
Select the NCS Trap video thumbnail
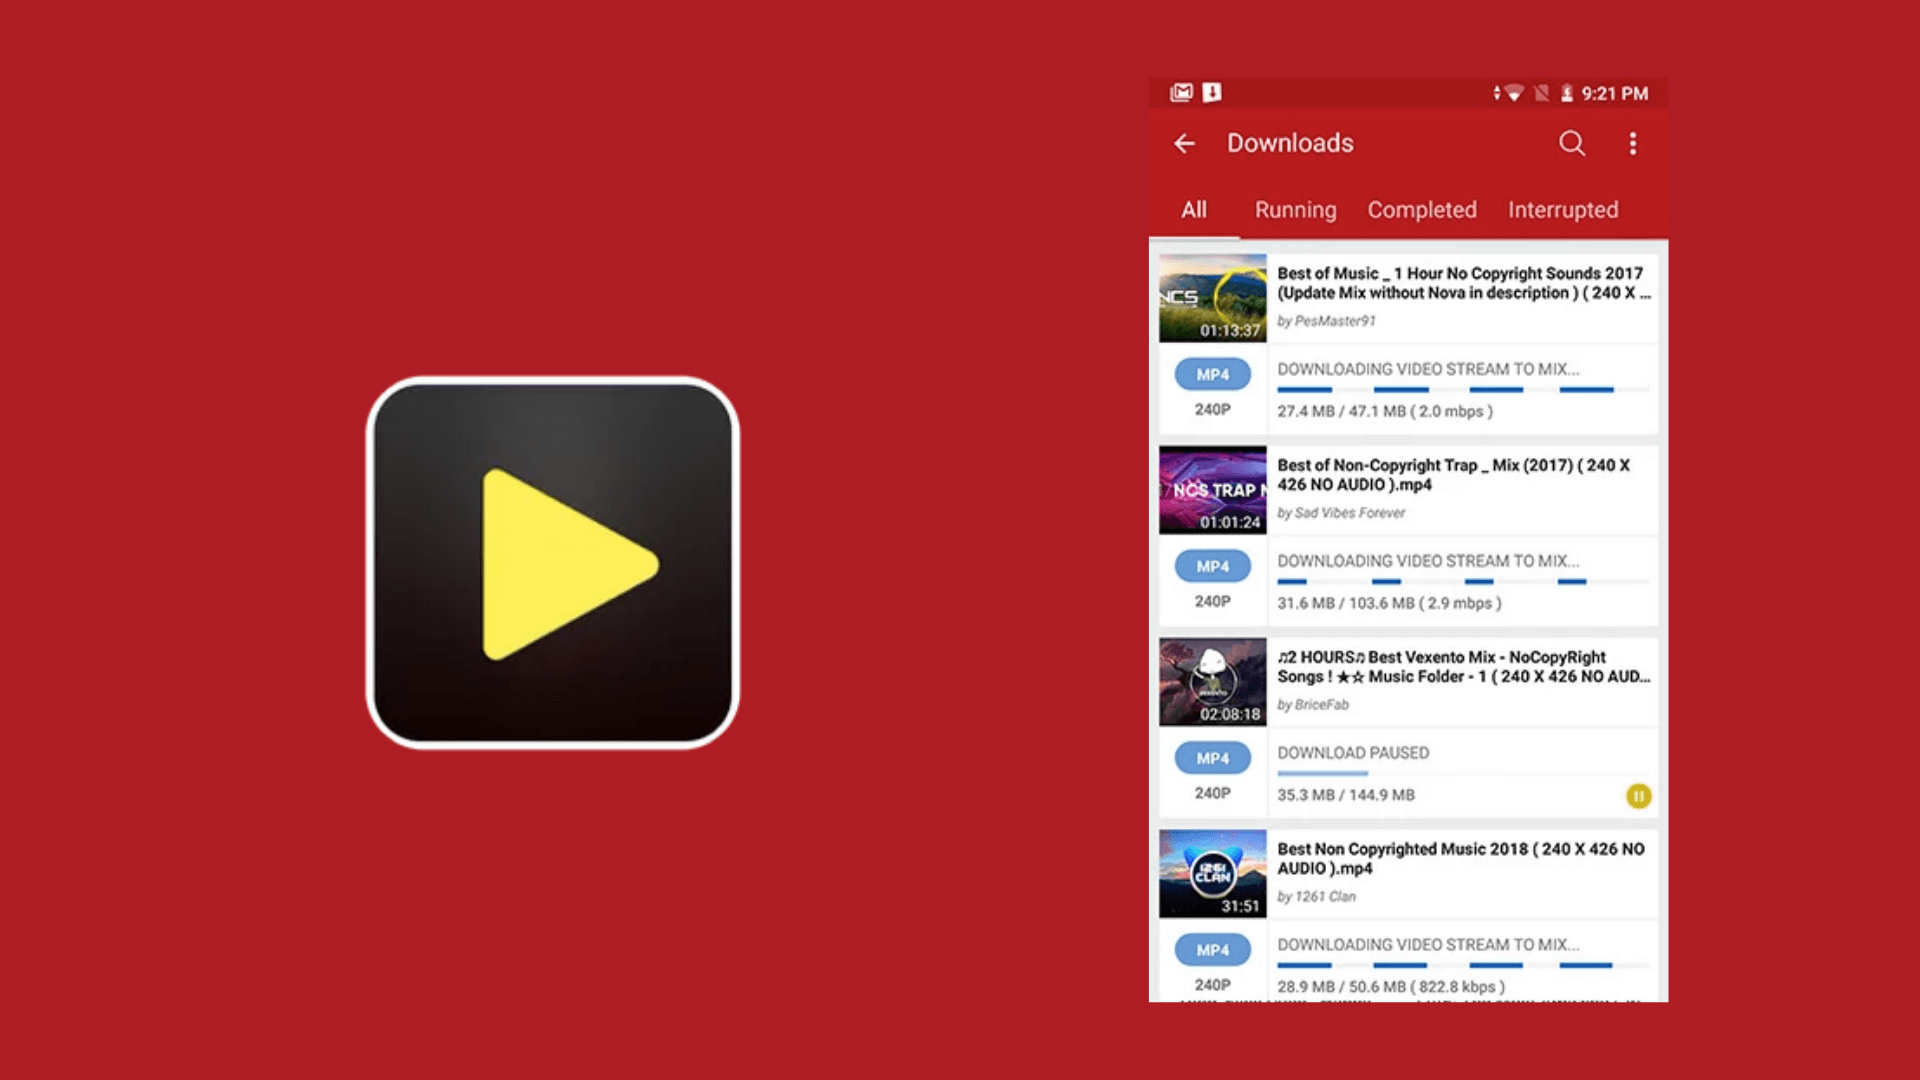tap(1211, 489)
